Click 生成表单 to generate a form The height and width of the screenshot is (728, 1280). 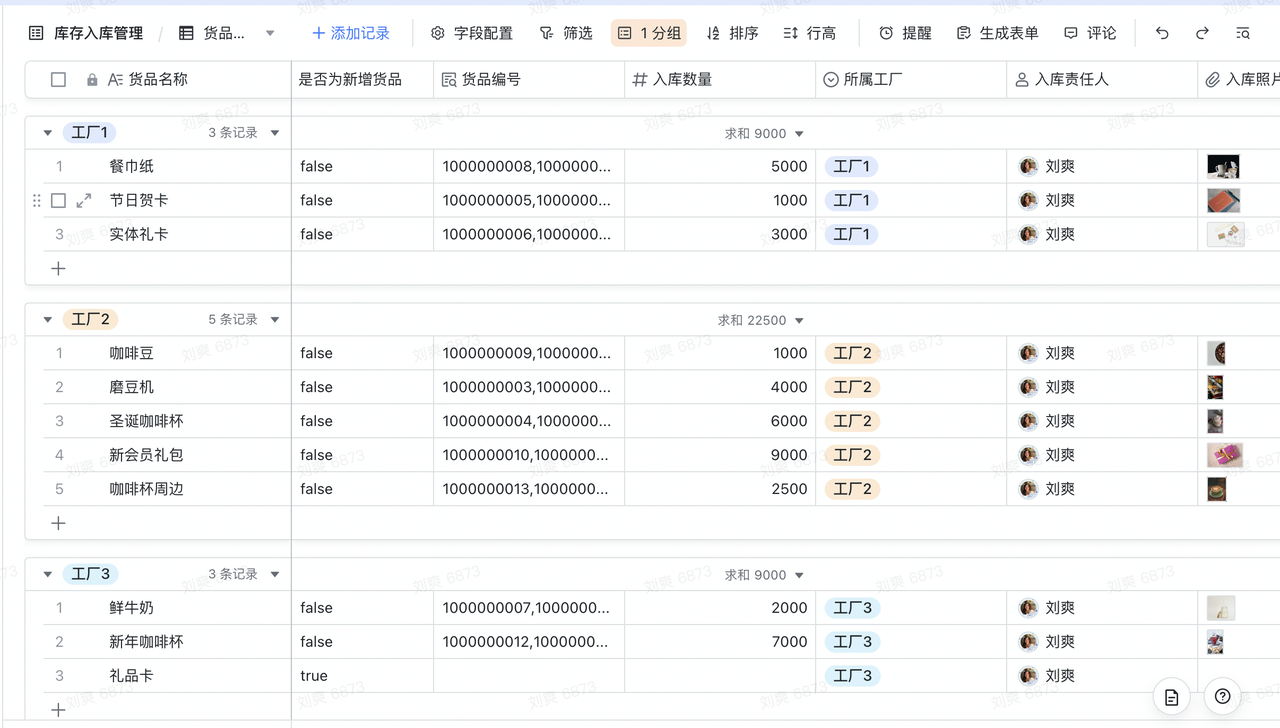tap(997, 33)
